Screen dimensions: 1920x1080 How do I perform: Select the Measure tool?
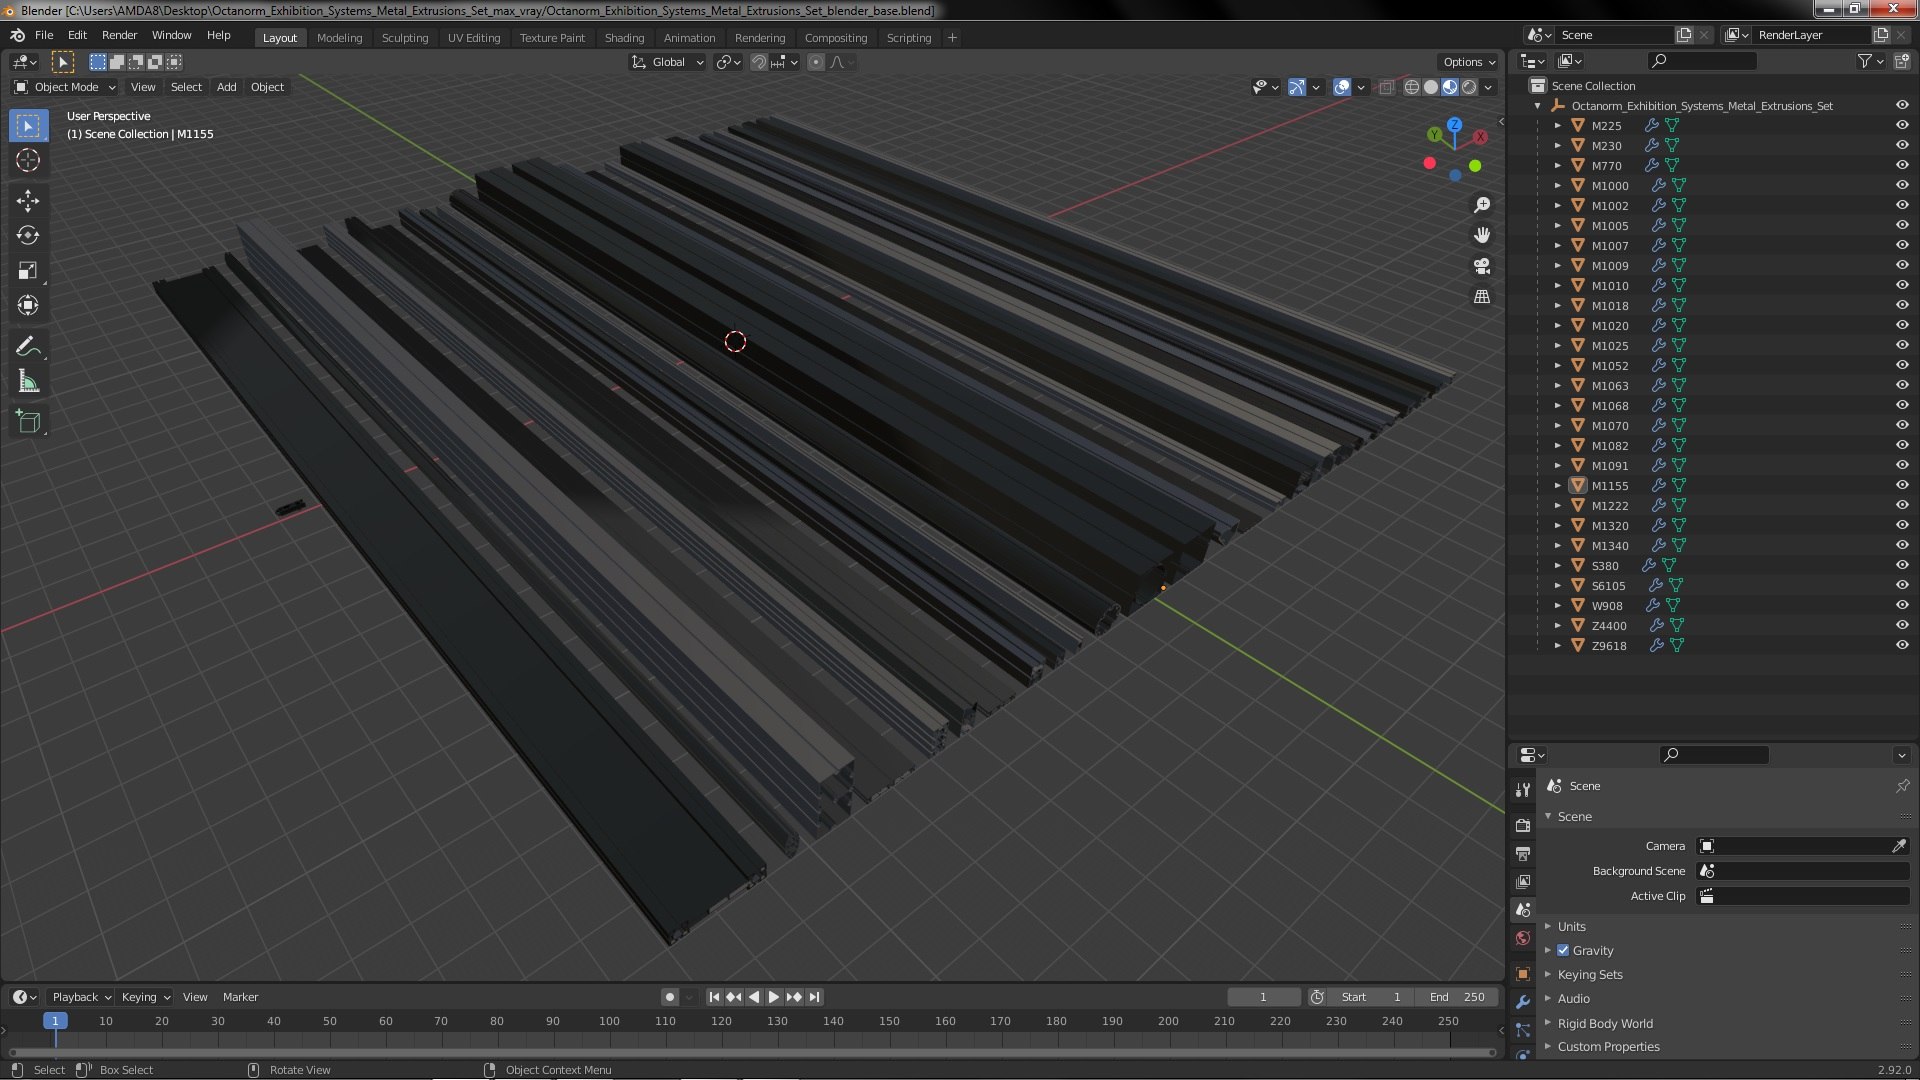28,382
